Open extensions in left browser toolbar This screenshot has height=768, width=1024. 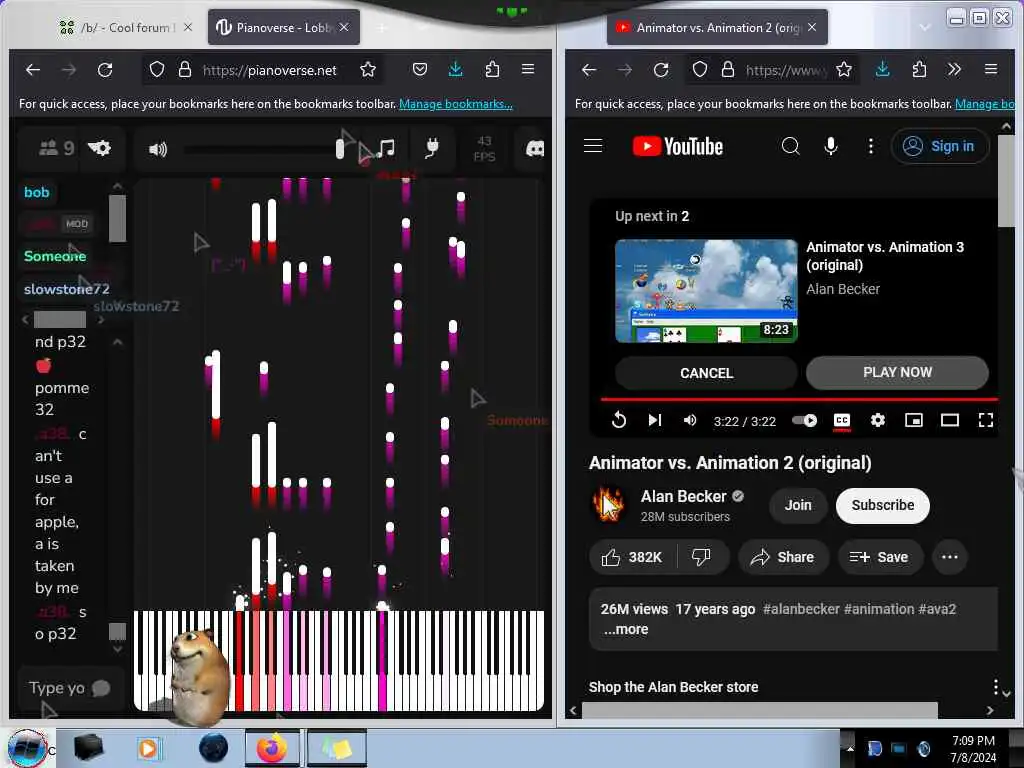tap(492, 69)
